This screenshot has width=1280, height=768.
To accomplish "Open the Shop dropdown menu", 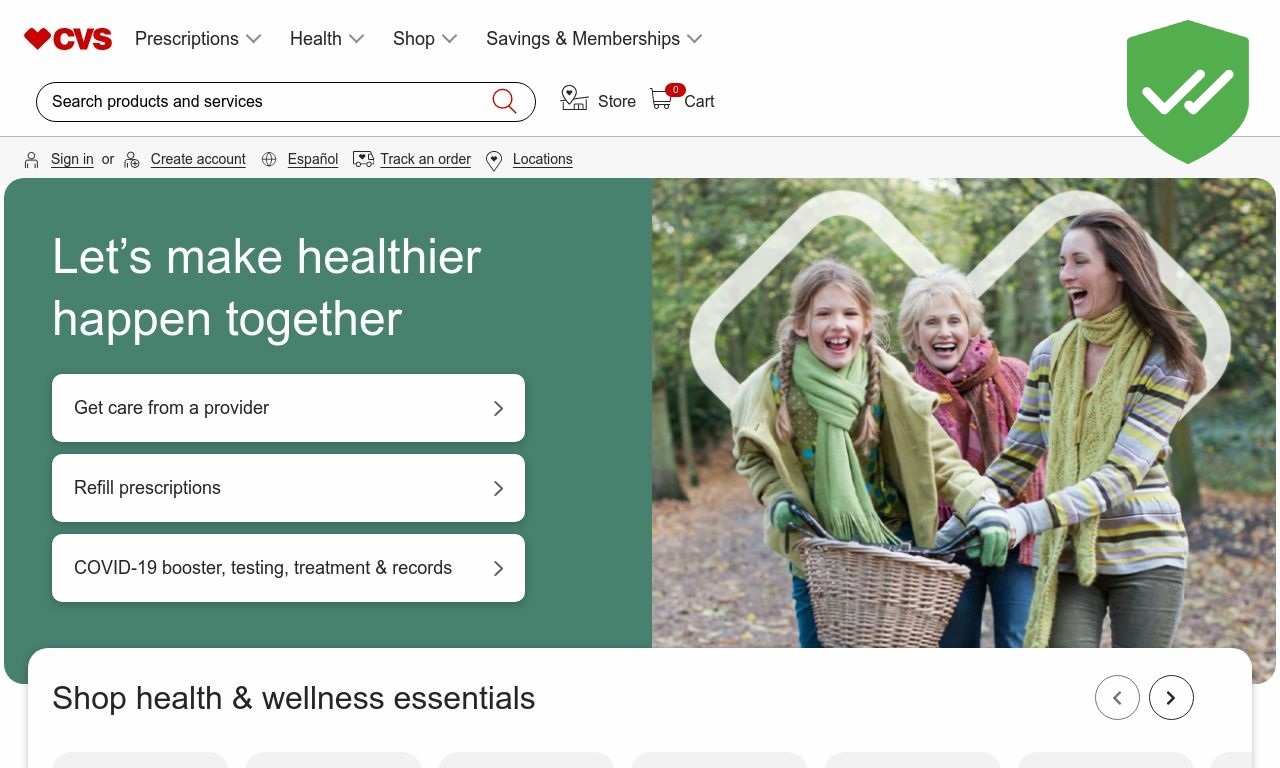I will [x=425, y=39].
